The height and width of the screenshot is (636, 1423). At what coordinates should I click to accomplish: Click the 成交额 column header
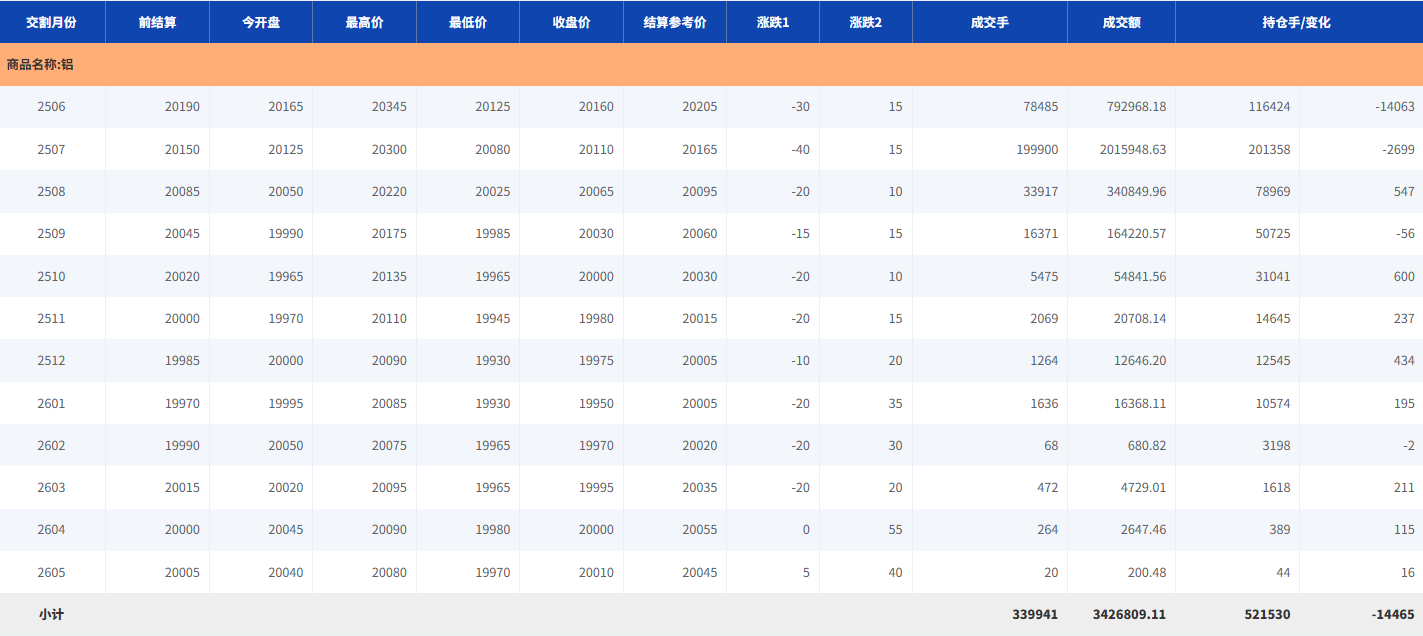(1121, 22)
